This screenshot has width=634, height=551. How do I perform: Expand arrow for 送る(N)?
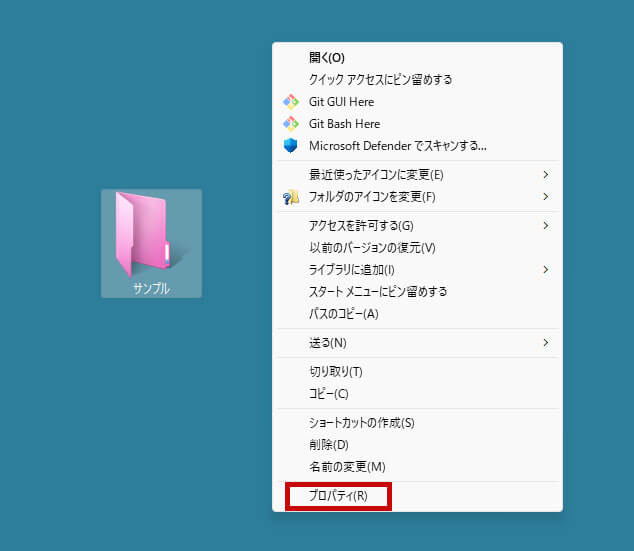pyautogui.click(x=545, y=343)
